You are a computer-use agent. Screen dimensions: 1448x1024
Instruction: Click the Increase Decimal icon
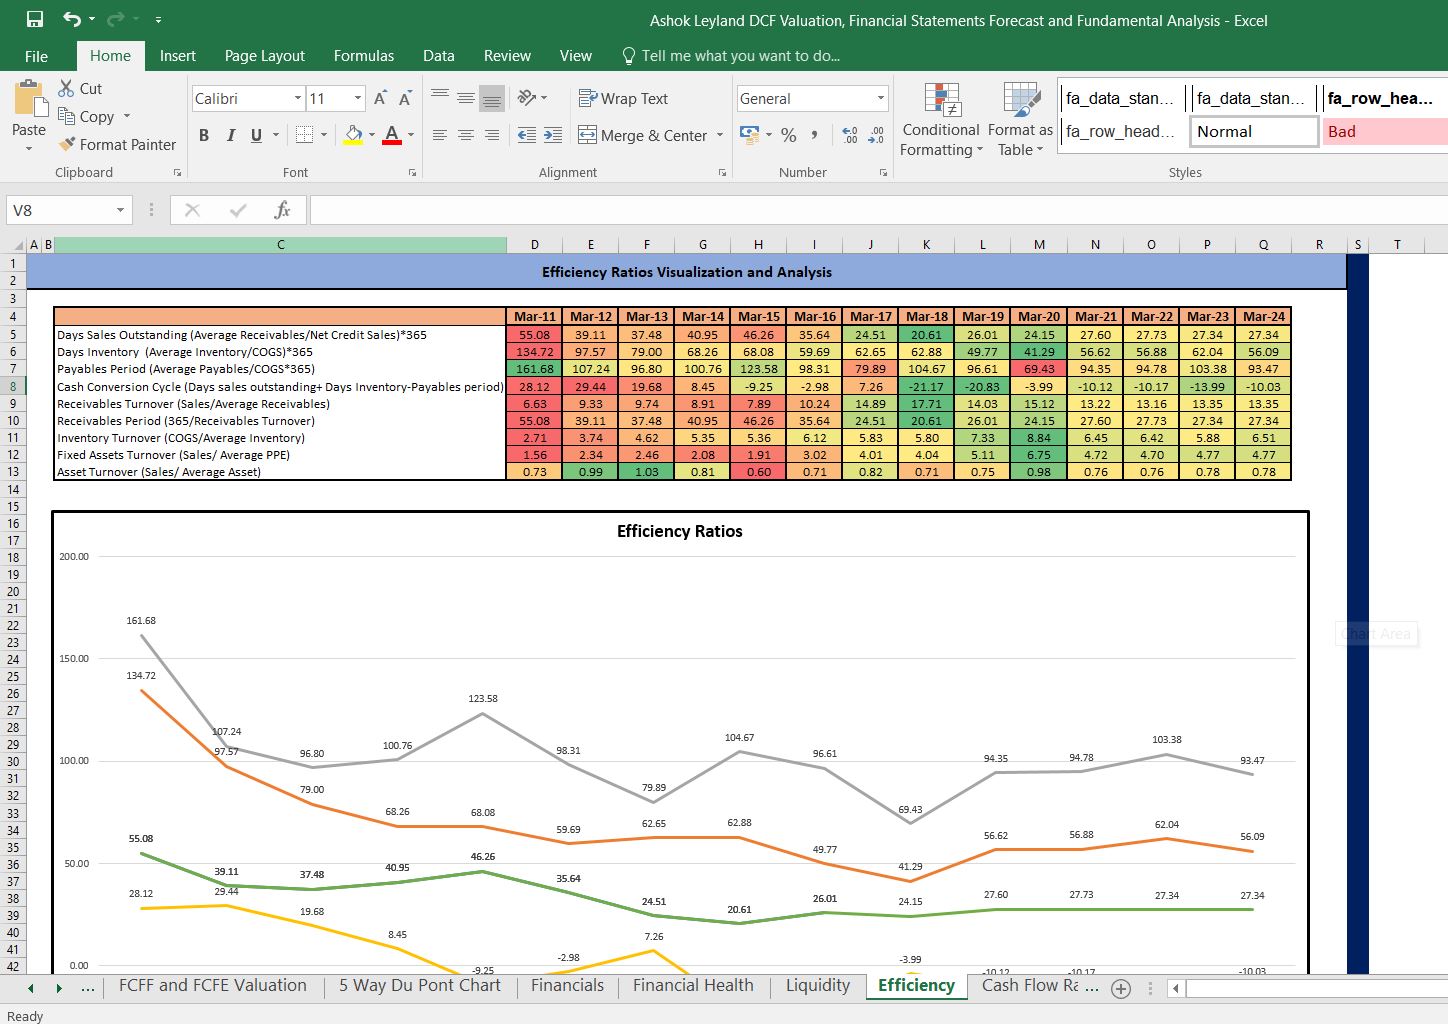pyautogui.click(x=850, y=135)
